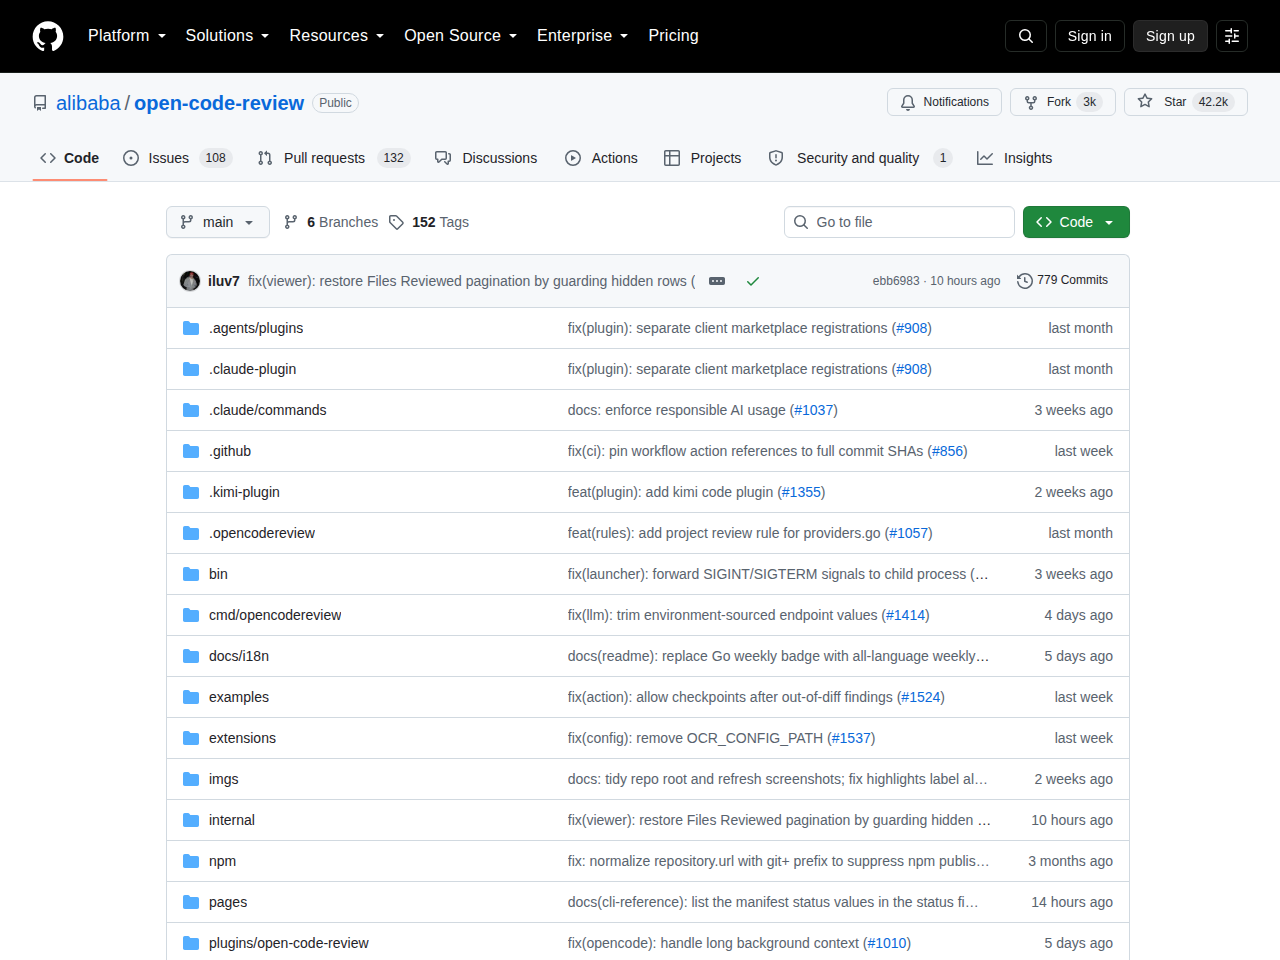Click folder icon for .github
Image resolution: width=1280 pixels, height=960 pixels.
191,451
